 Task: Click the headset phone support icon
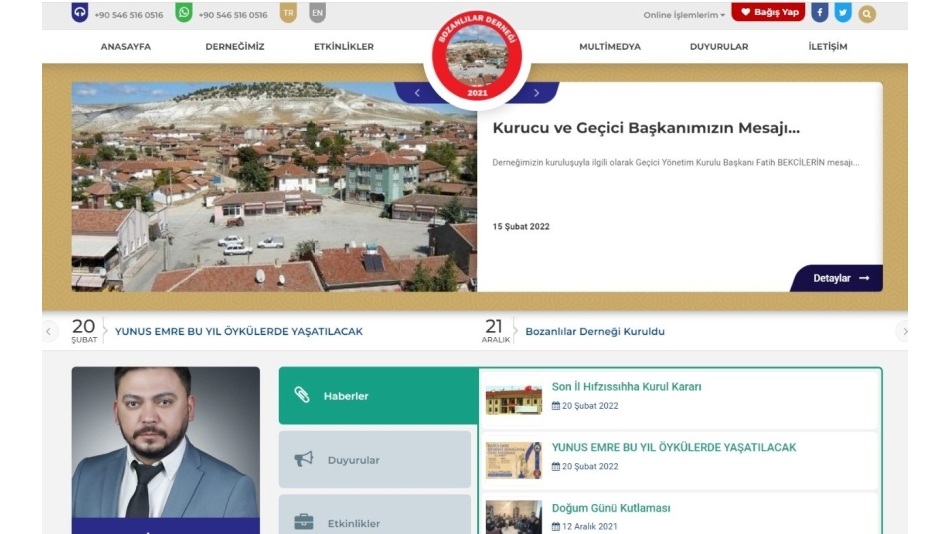click(80, 13)
